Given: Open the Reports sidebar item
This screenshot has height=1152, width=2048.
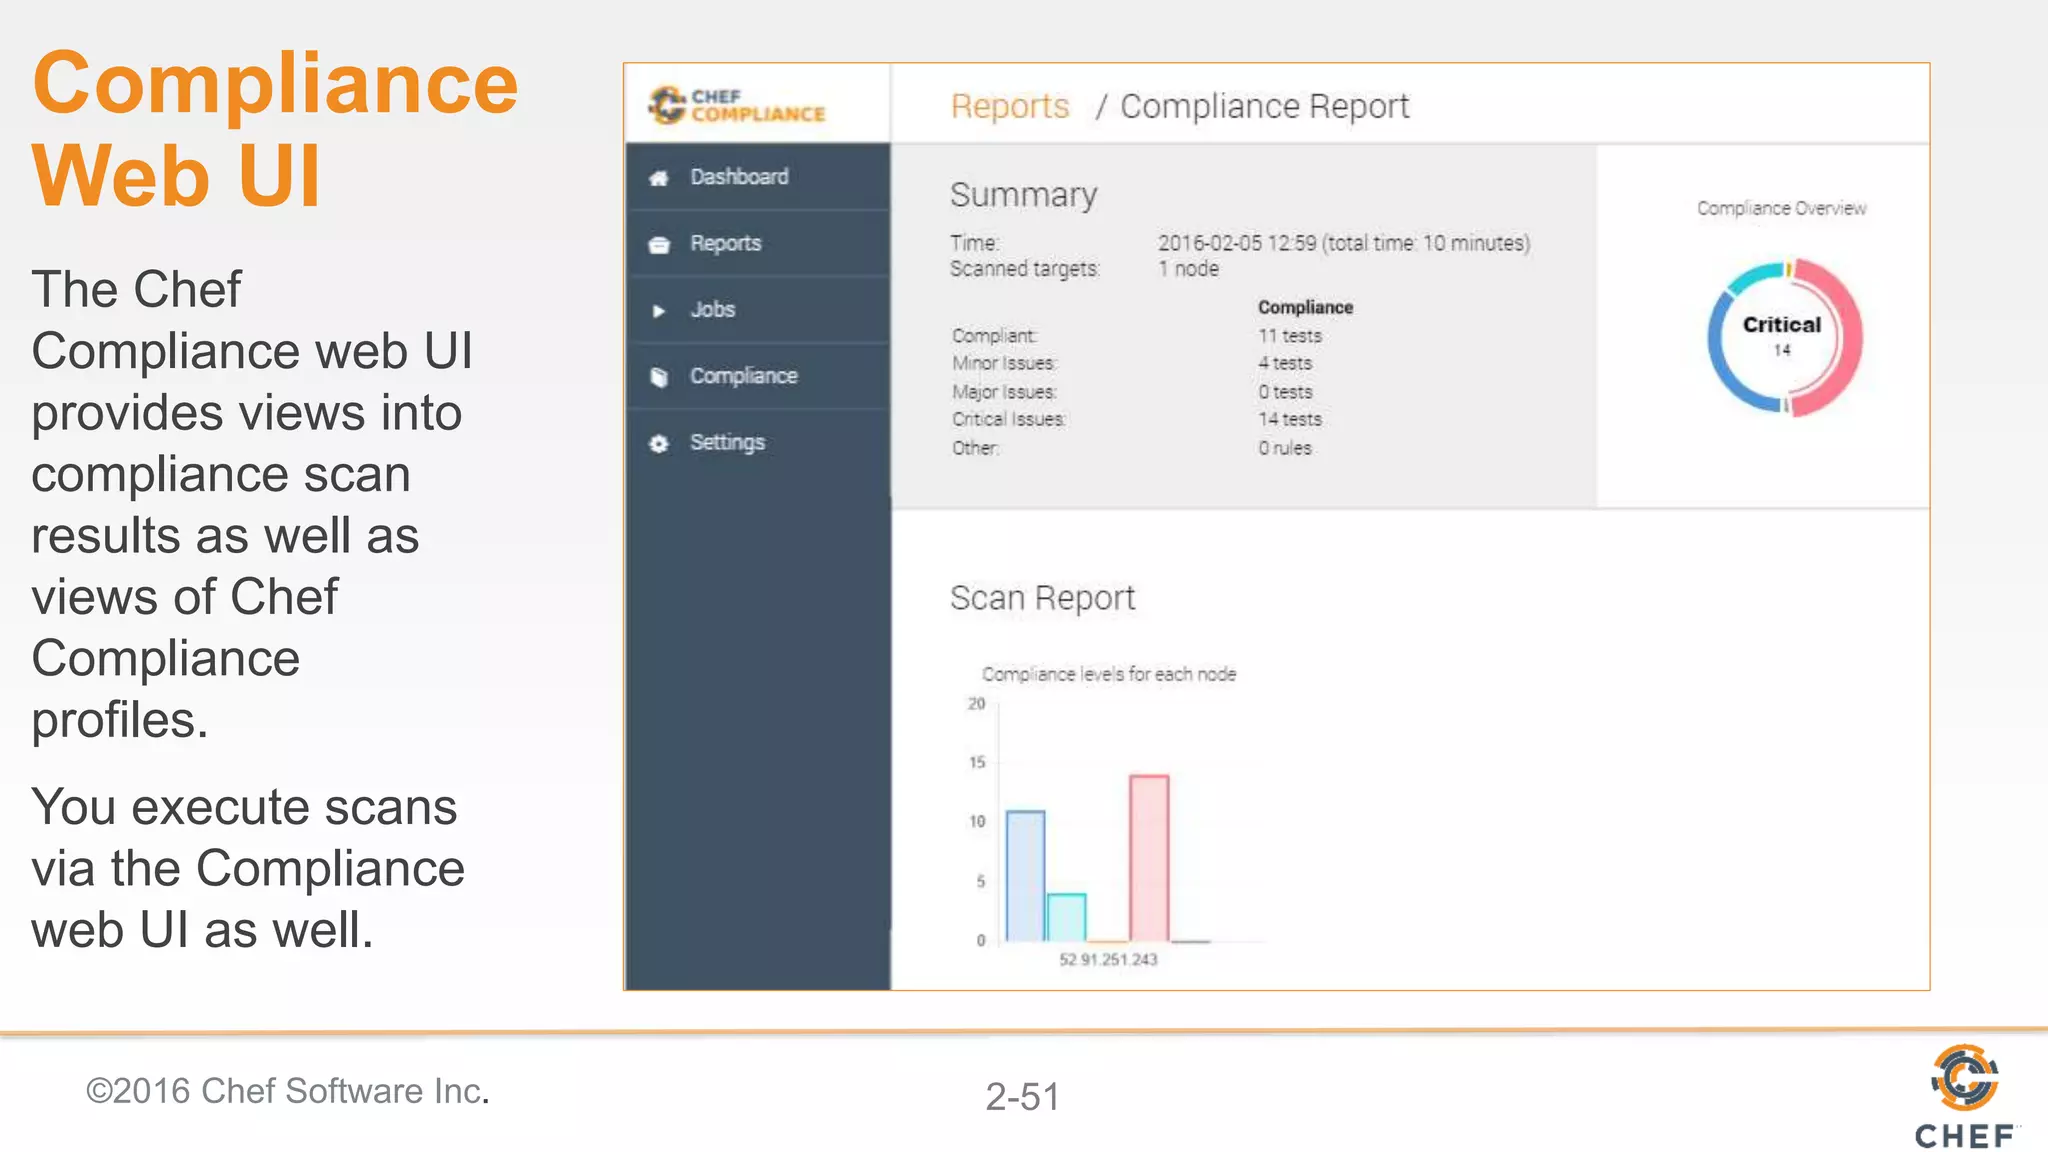Looking at the screenshot, I should click(x=757, y=243).
